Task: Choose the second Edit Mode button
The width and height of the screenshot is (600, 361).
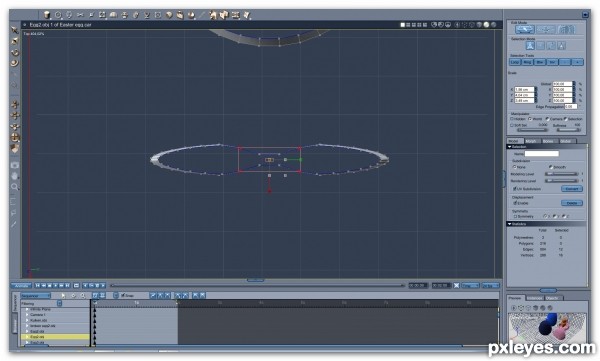Action: tap(546, 29)
